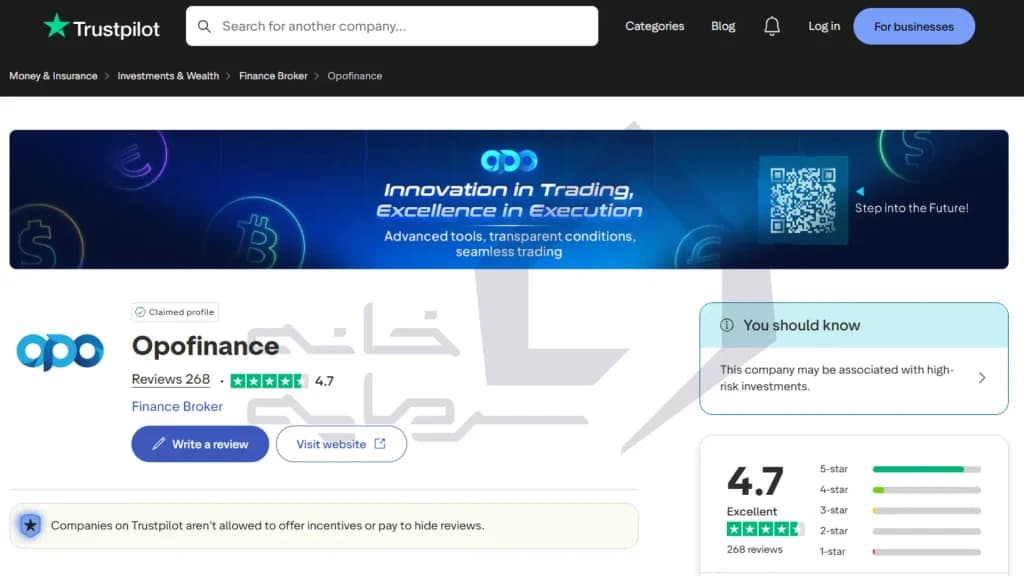The height and width of the screenshot is (576, 1024).
Task: Click the star rating next to Reviews 268
Action: [x=268, y=381]
